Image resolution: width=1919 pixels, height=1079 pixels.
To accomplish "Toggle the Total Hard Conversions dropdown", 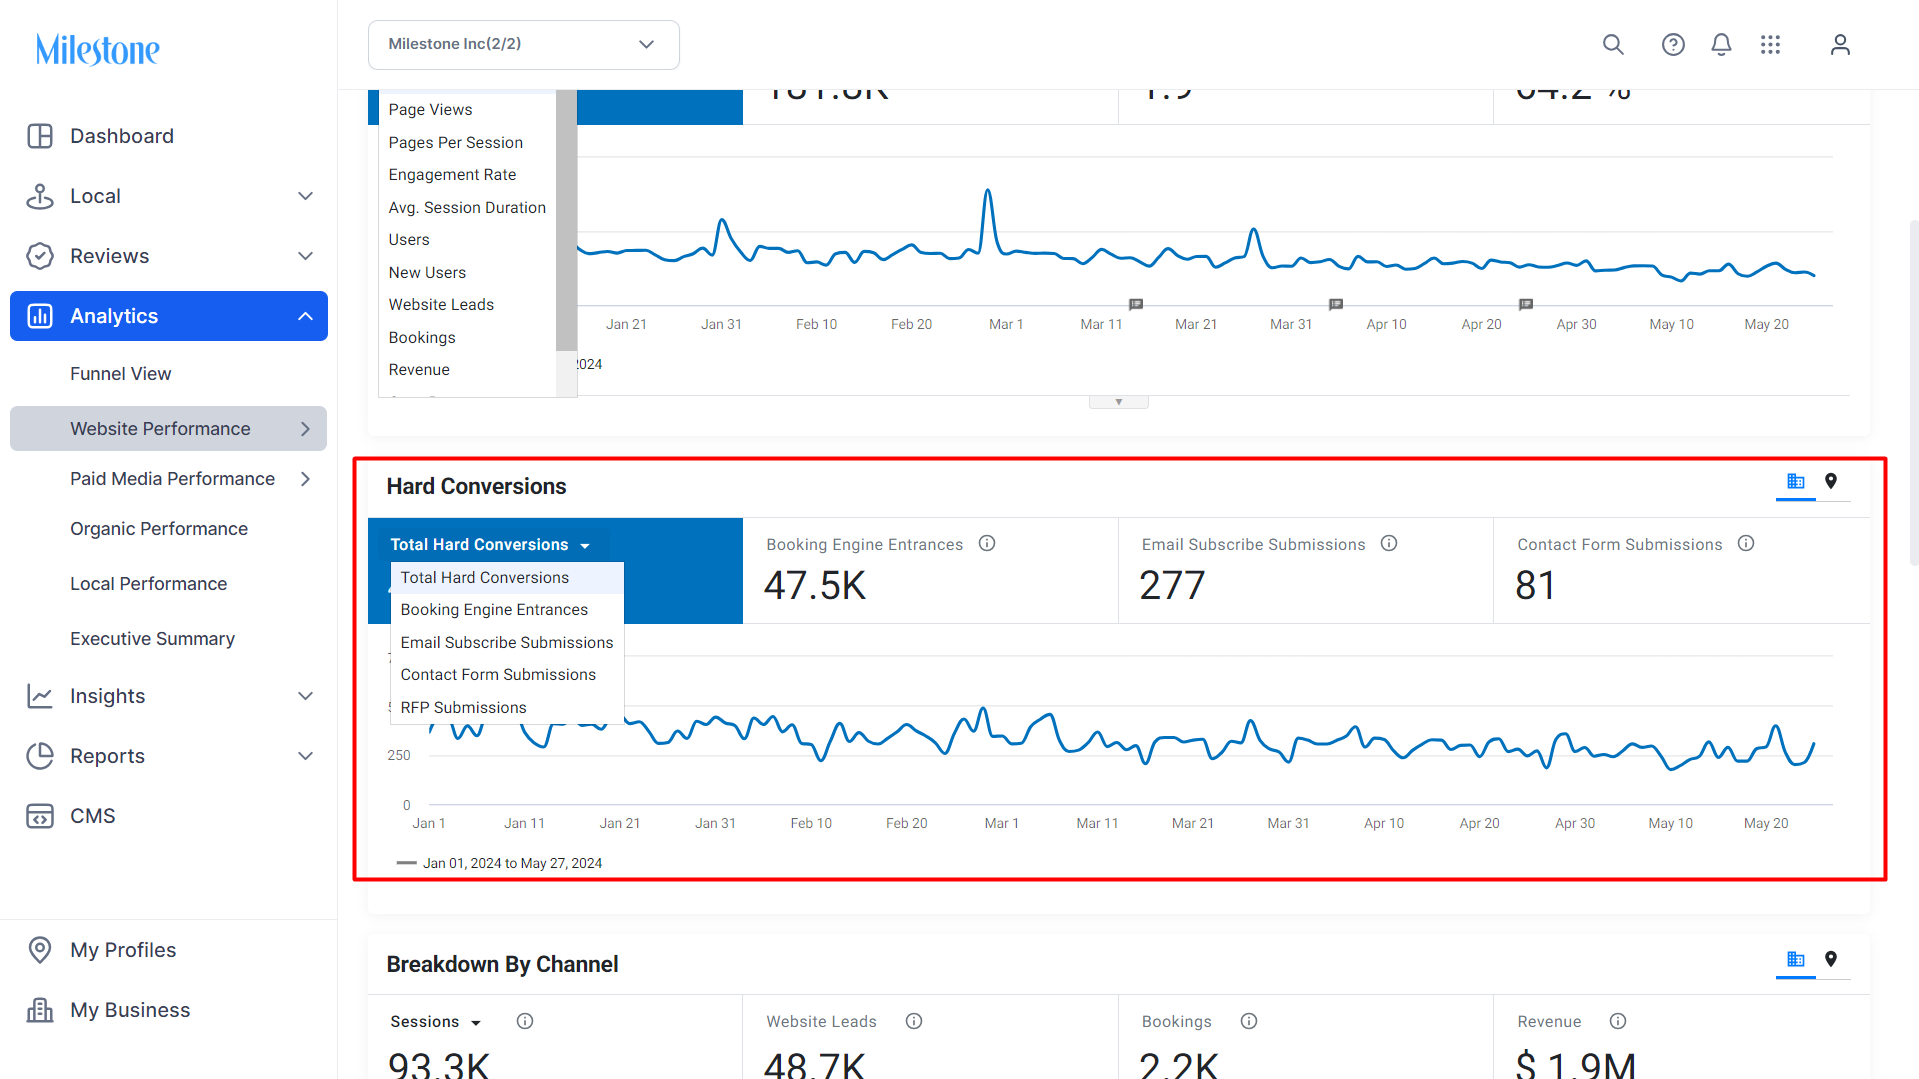I will click(x=490, y=545).
